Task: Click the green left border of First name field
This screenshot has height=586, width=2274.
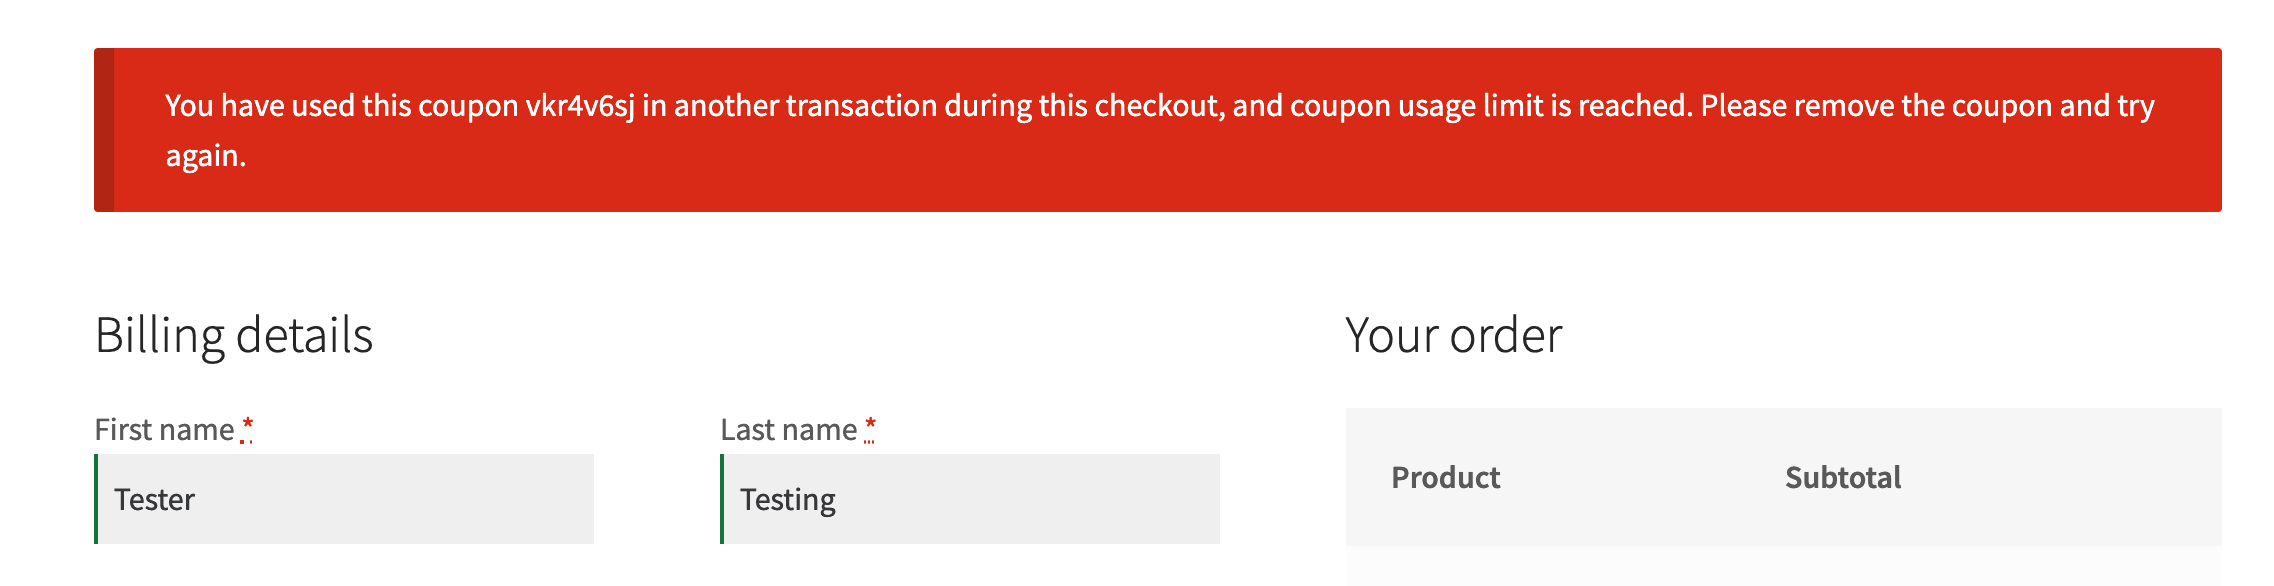Action: point(96,499)
